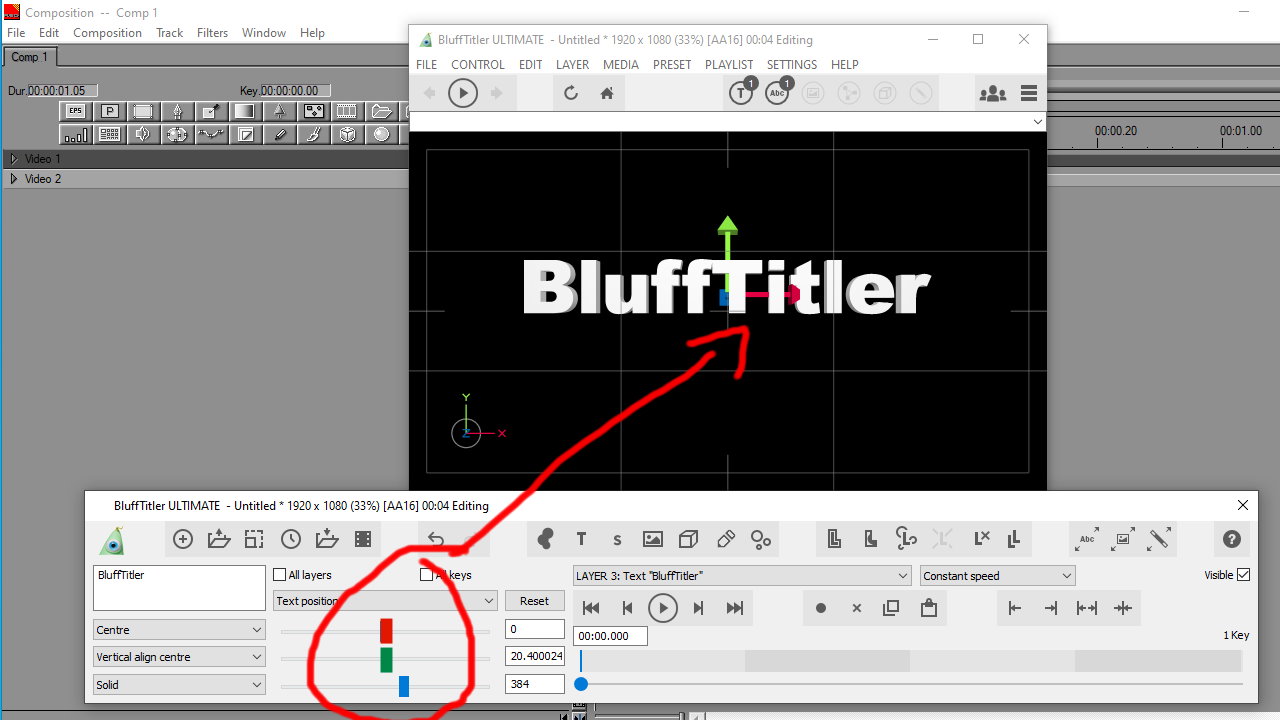Toggle the Visible checkbox
Screen dimensions: 1280x720
pyautogui.click(x=1244, y=575)
